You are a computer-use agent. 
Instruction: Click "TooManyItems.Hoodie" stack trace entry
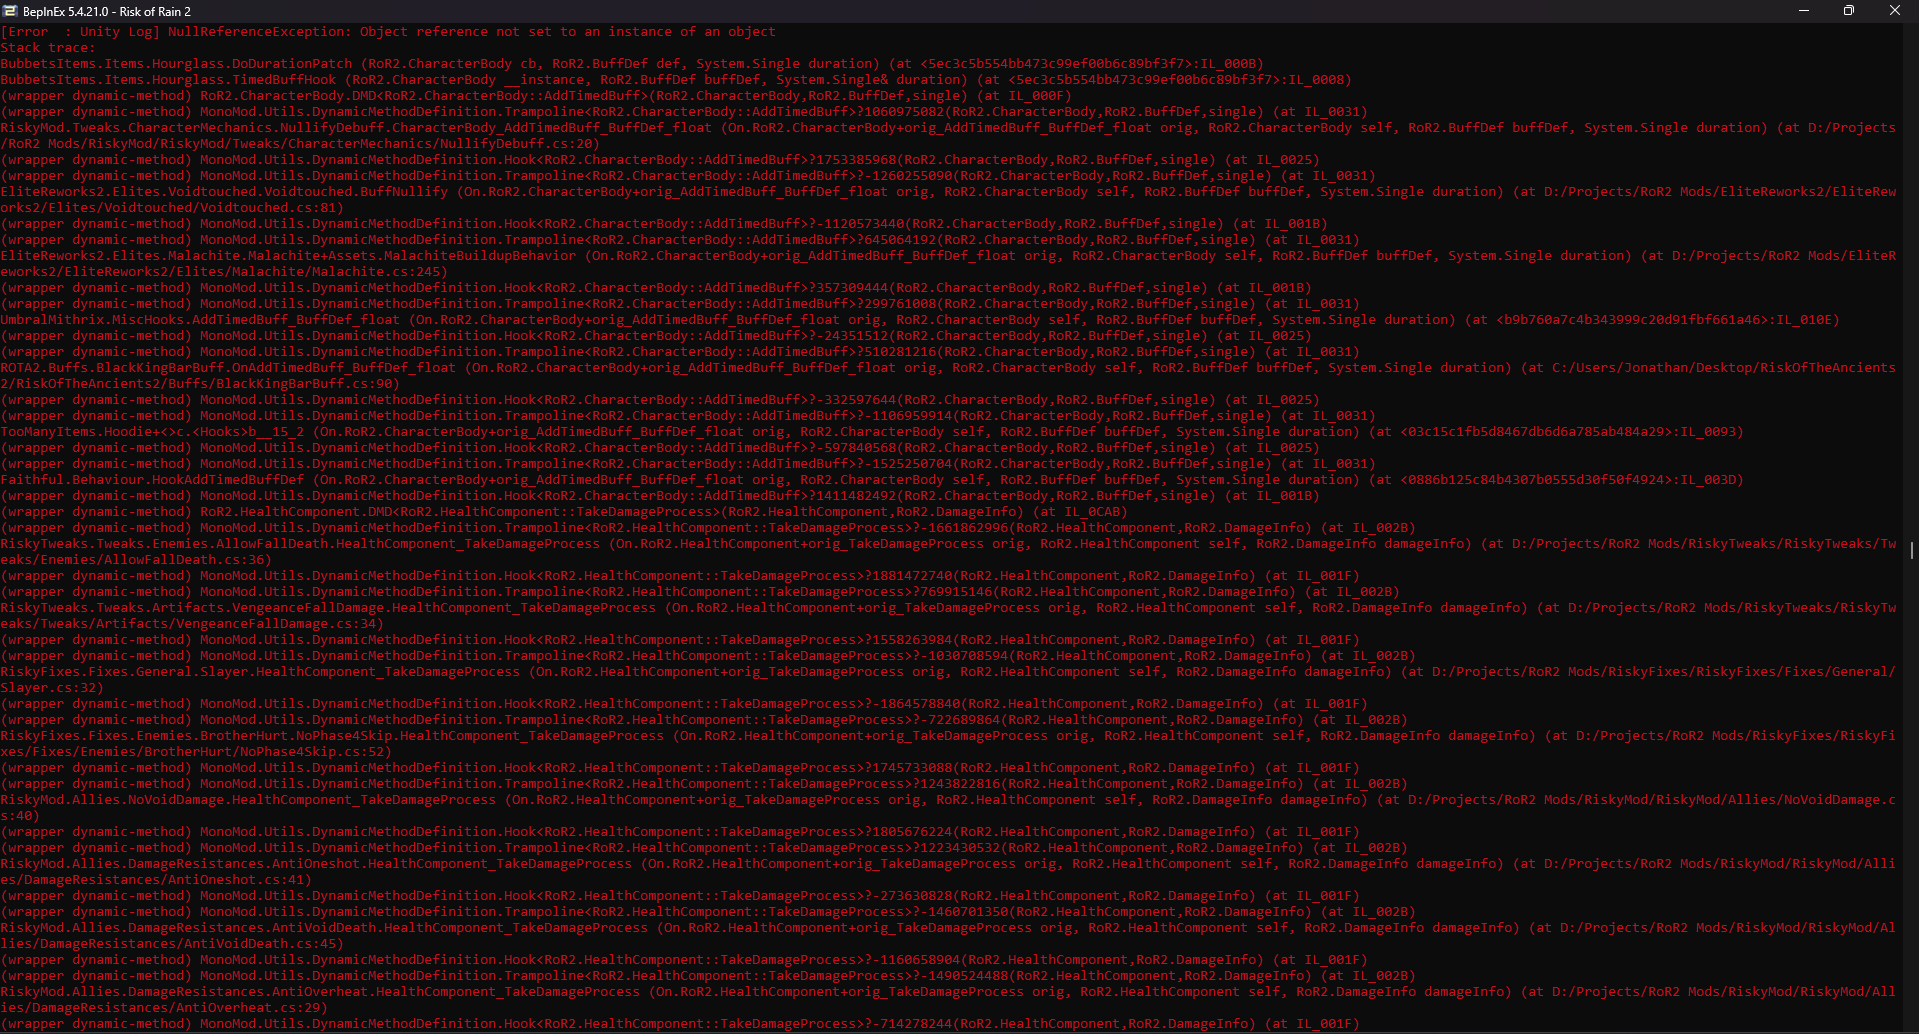[x=76, y=432]
